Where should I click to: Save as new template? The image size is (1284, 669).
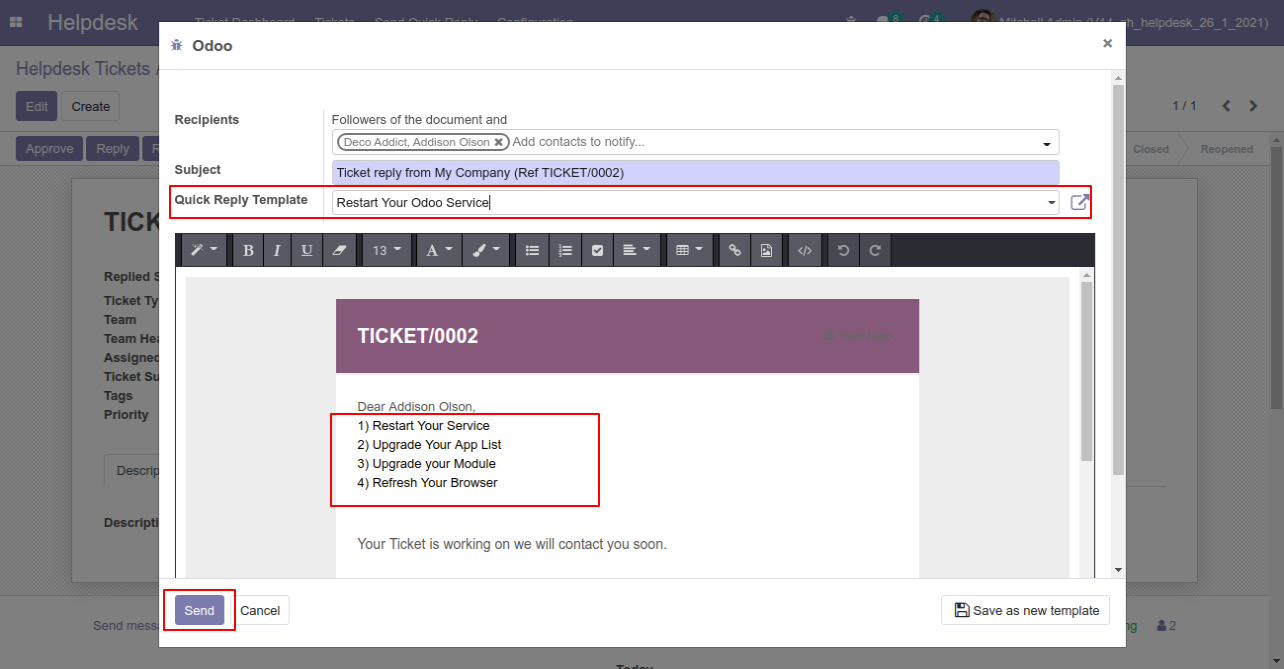[x=1025, y=610]
